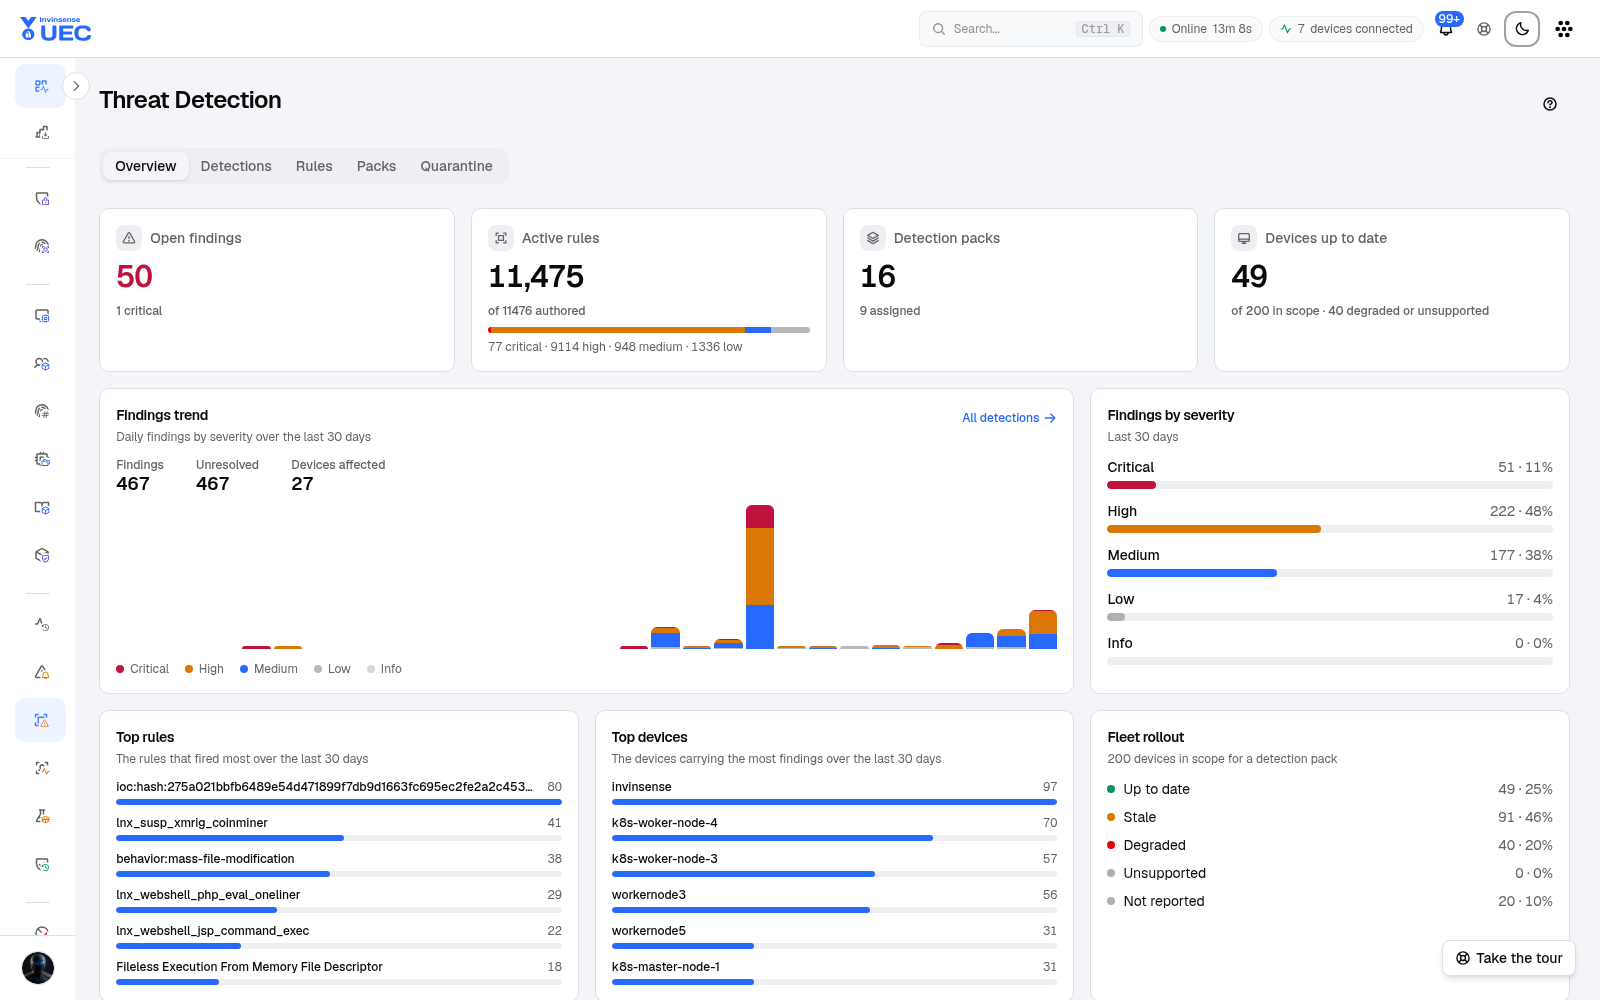Open the fingerprint-with-scan-frame sidebar icon
This screenshot has height=1000, width=1600.
(41, 246)
